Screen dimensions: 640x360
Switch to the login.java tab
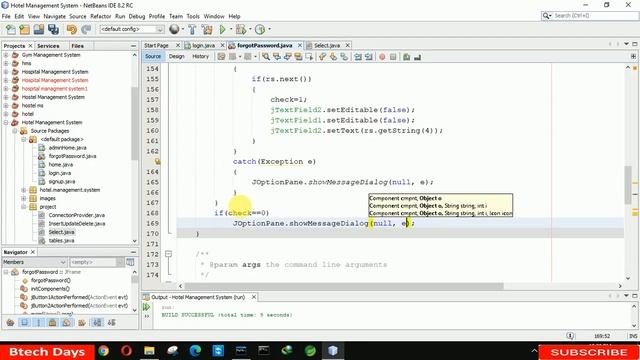(x=203, y=45)
